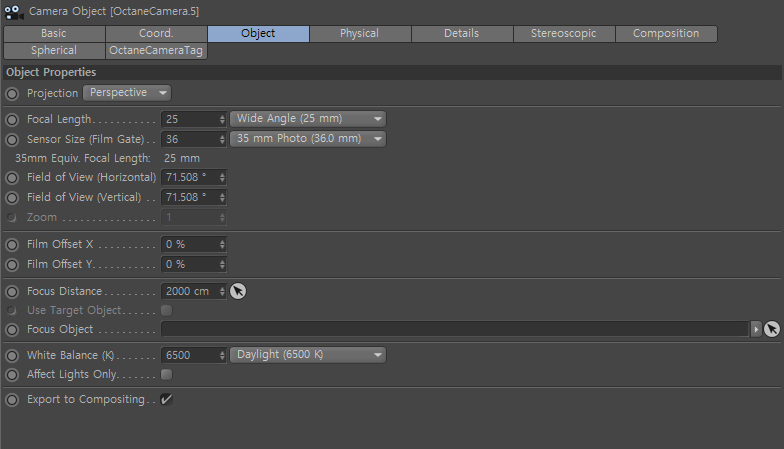Open the Daylight (6500 K) preset dropdown
784x449 pixels.
308,355
